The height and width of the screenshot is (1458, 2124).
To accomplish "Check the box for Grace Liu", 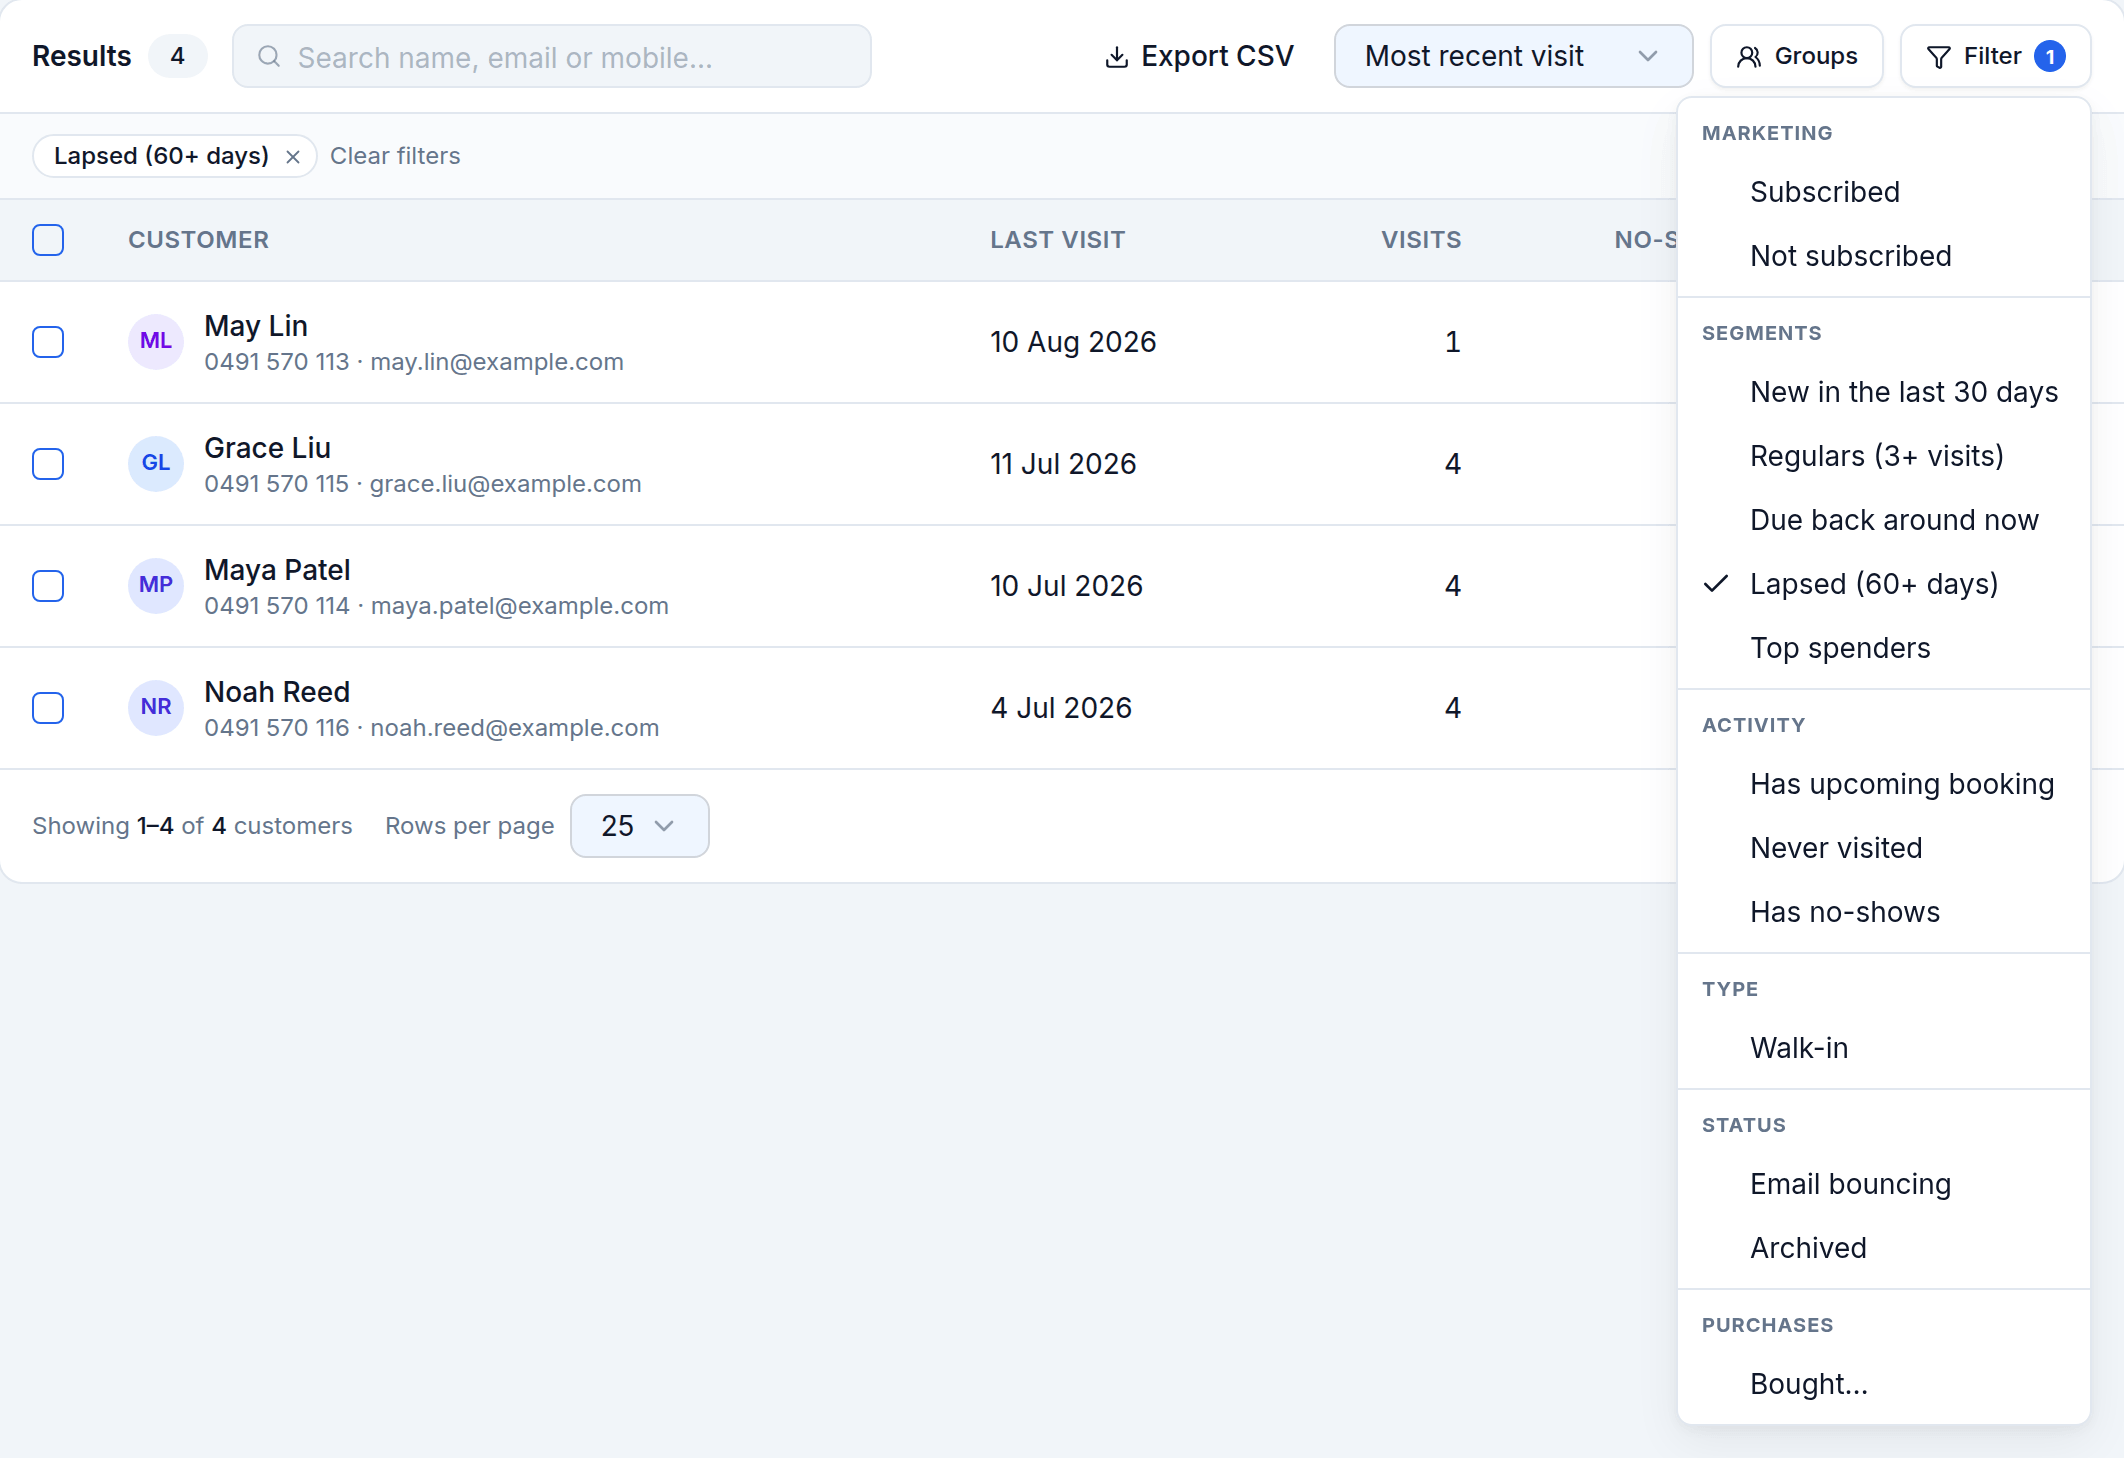I will pos(48,464).
